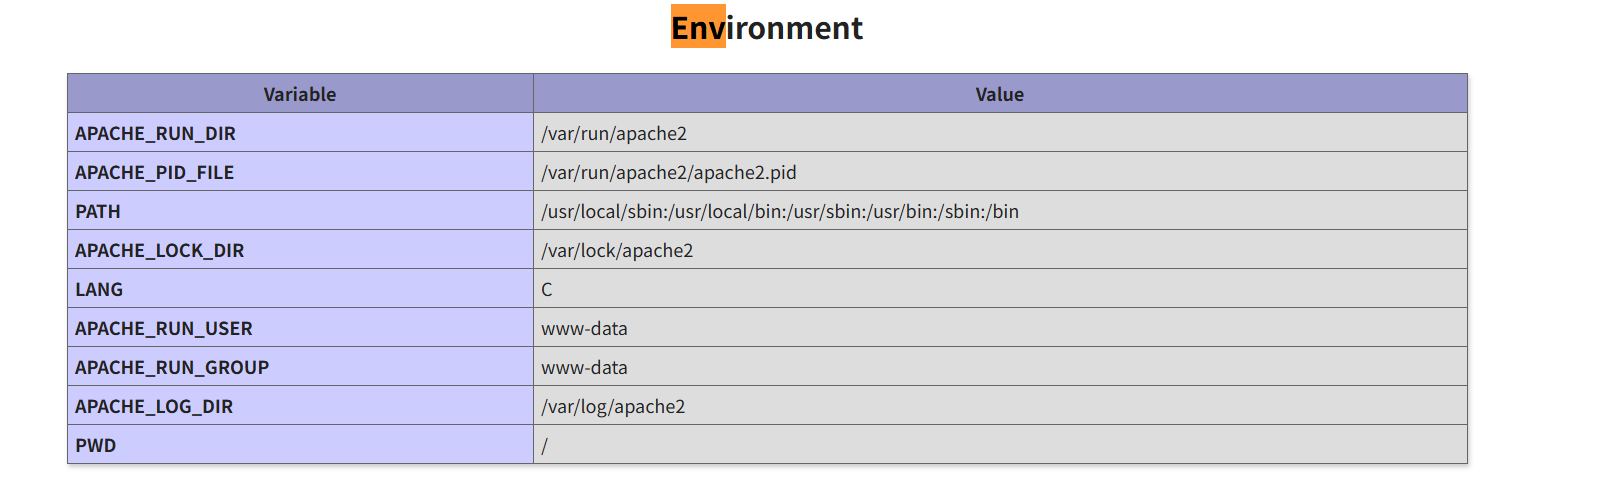Click the Value column header
The image size is (1600, 480).
[x=999, y=94]
